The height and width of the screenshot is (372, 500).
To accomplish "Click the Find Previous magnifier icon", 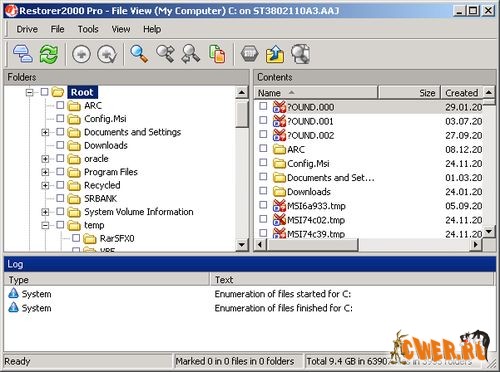I will (x=191, y=54).
